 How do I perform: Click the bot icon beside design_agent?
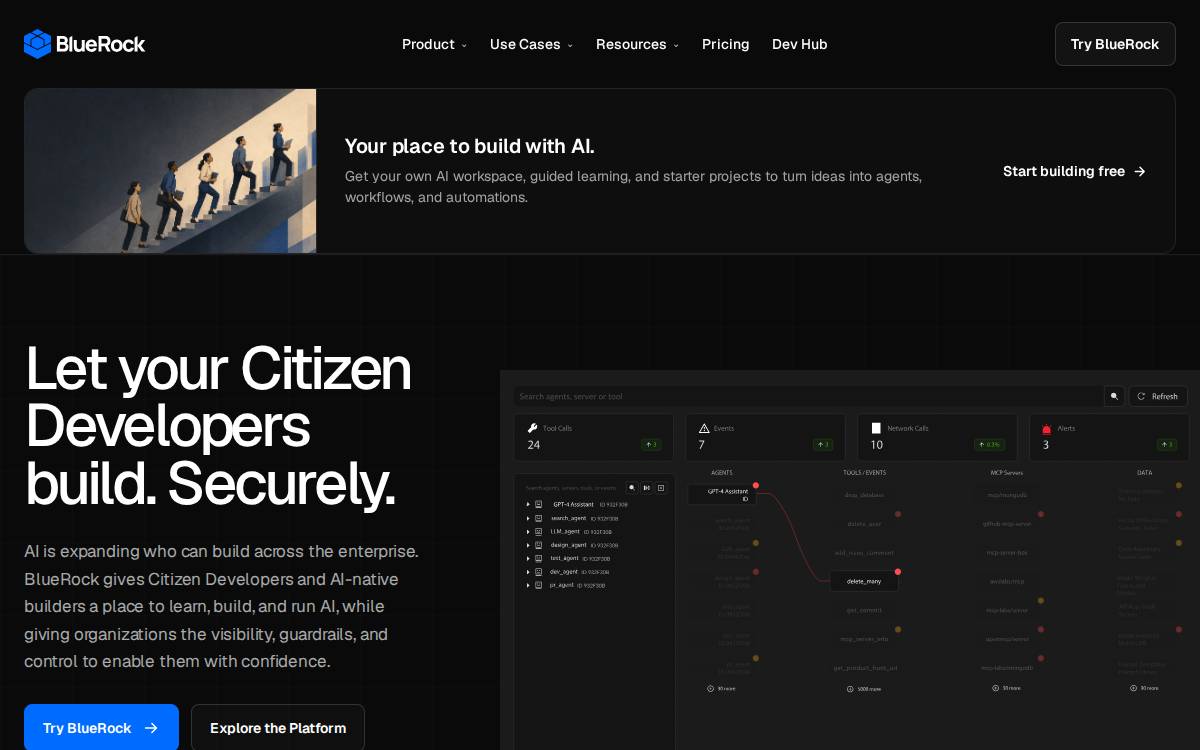pyautogui.click(x=539, y=545)
